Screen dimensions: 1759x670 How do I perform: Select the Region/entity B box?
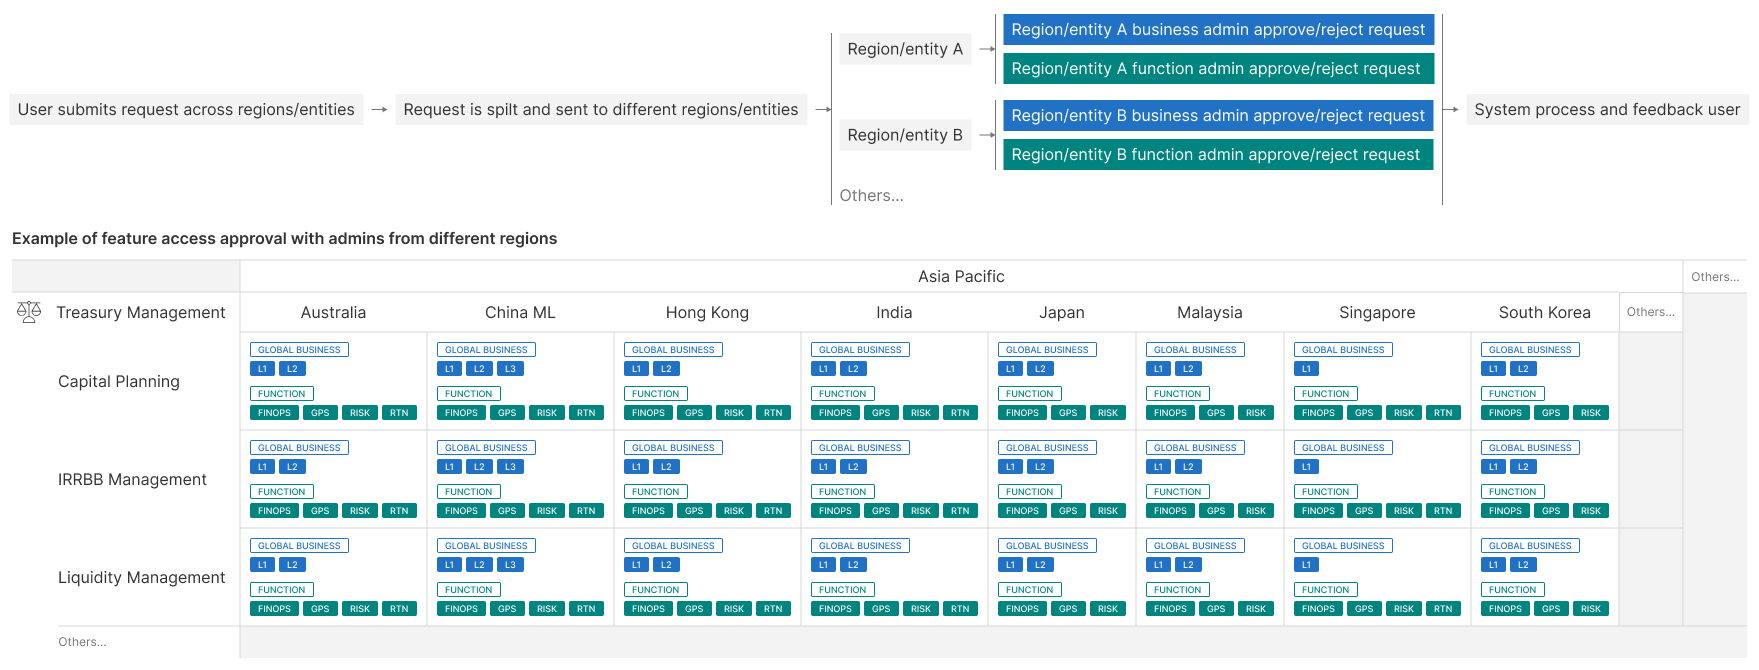(x=904, y=135)
